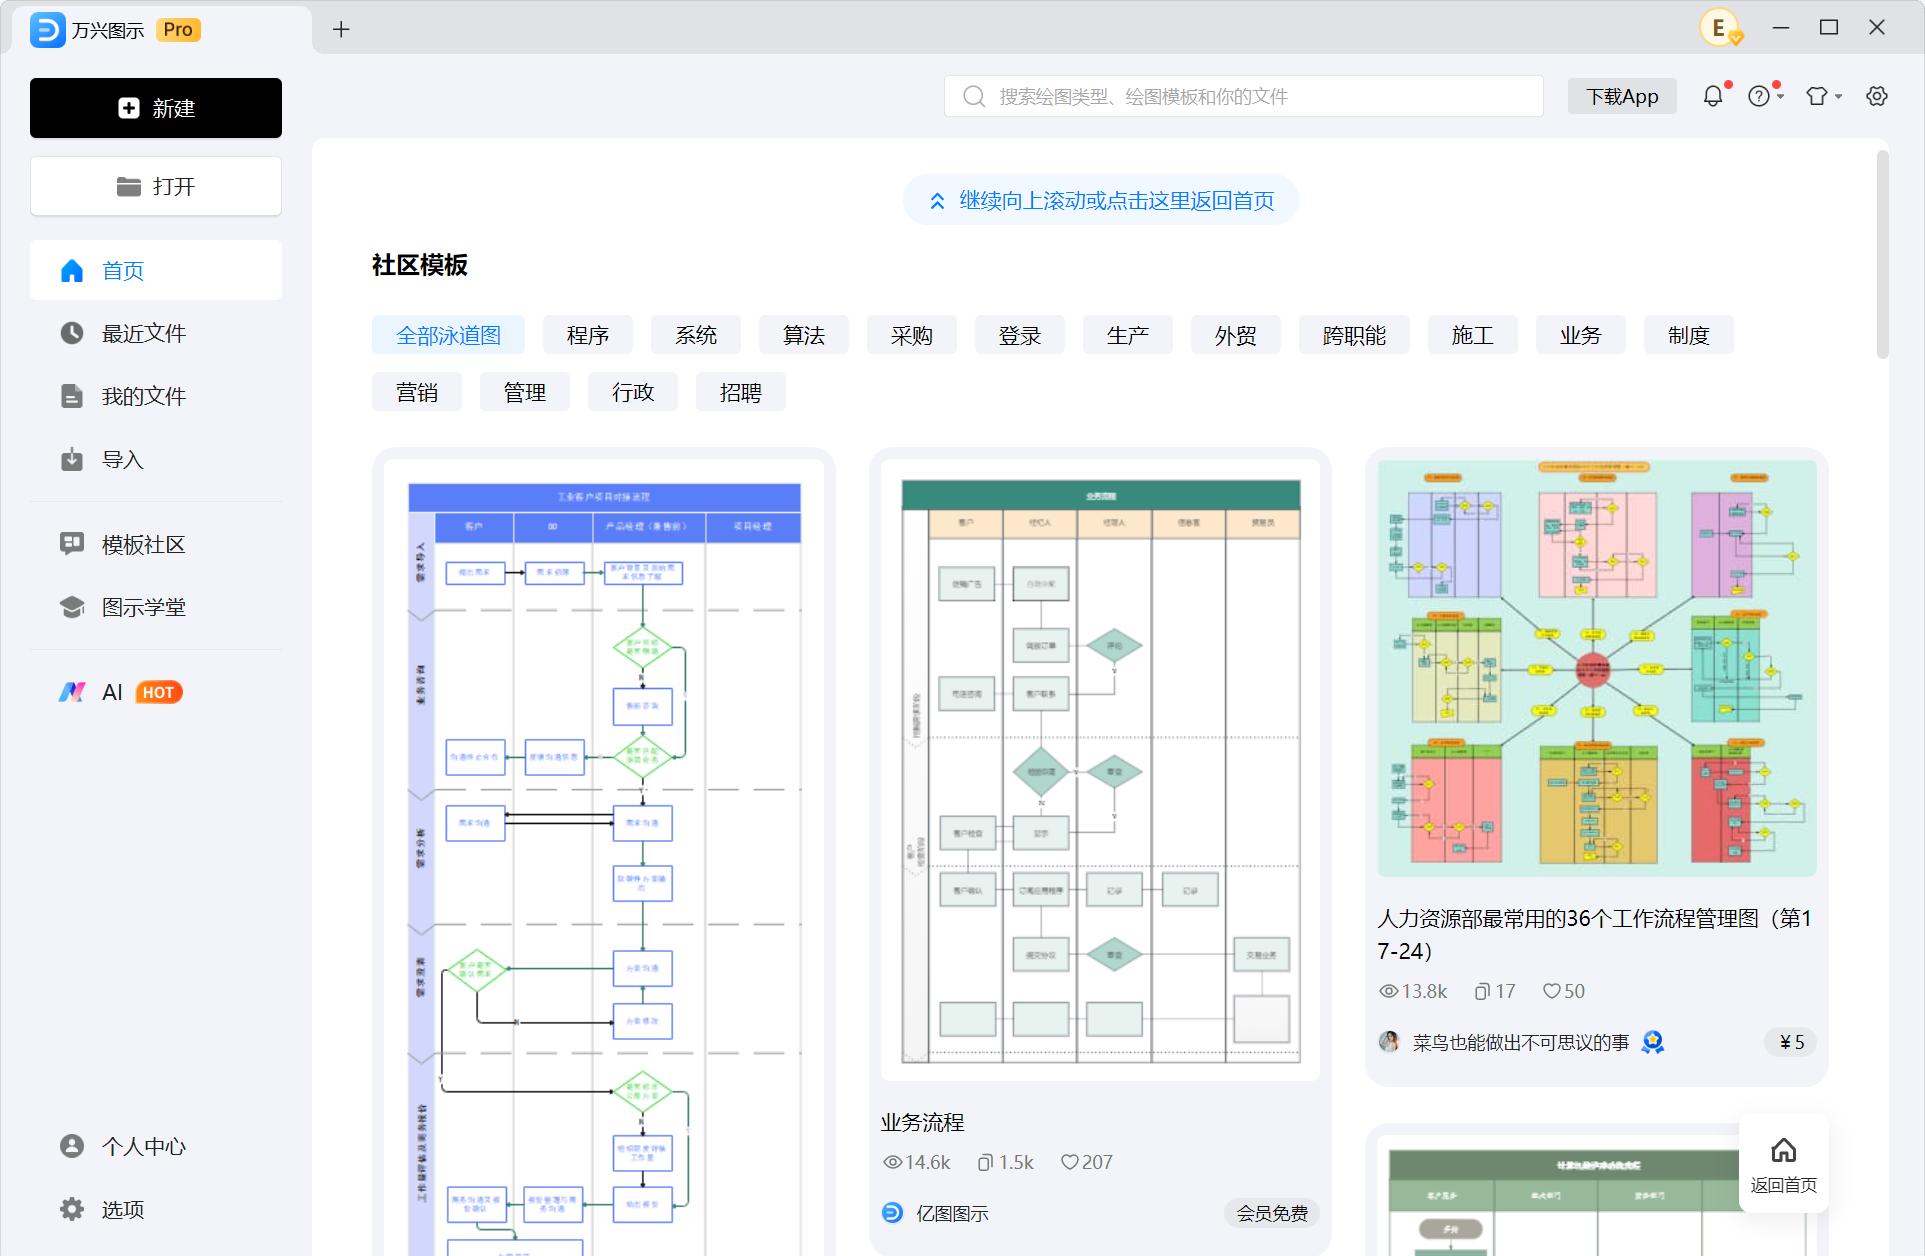Open the green swimlane template thumbnail at bottom right
This screenshot has height=1256, width=1925.
pos(1597,1195)
